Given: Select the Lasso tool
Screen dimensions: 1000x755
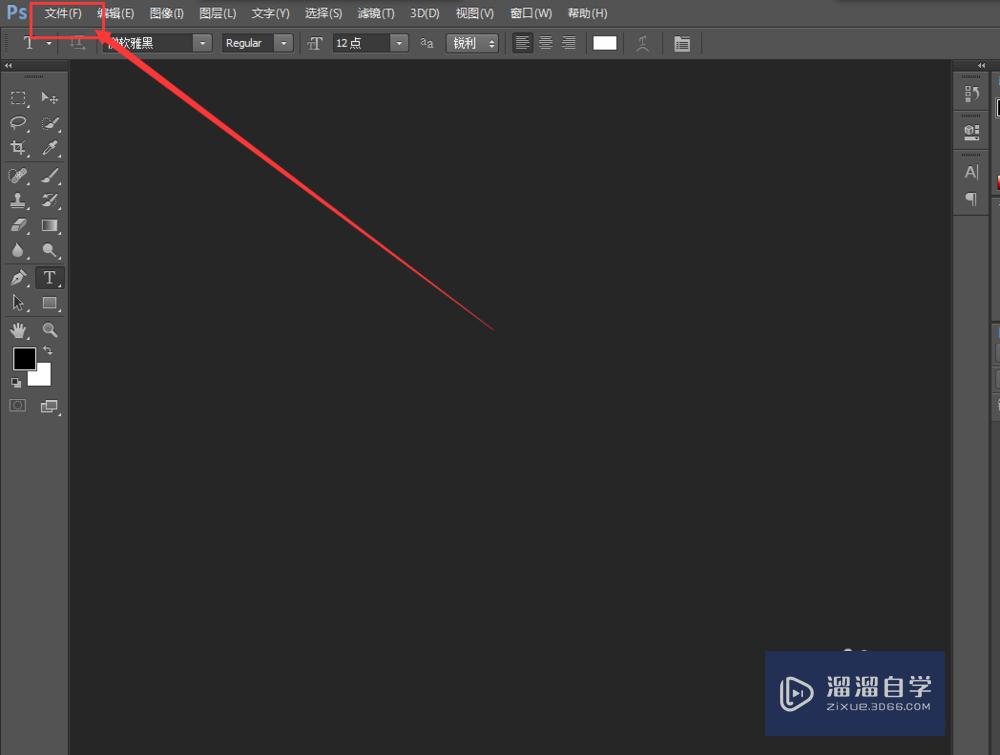Looking at the screenshot, I should (x=18, y=123).
